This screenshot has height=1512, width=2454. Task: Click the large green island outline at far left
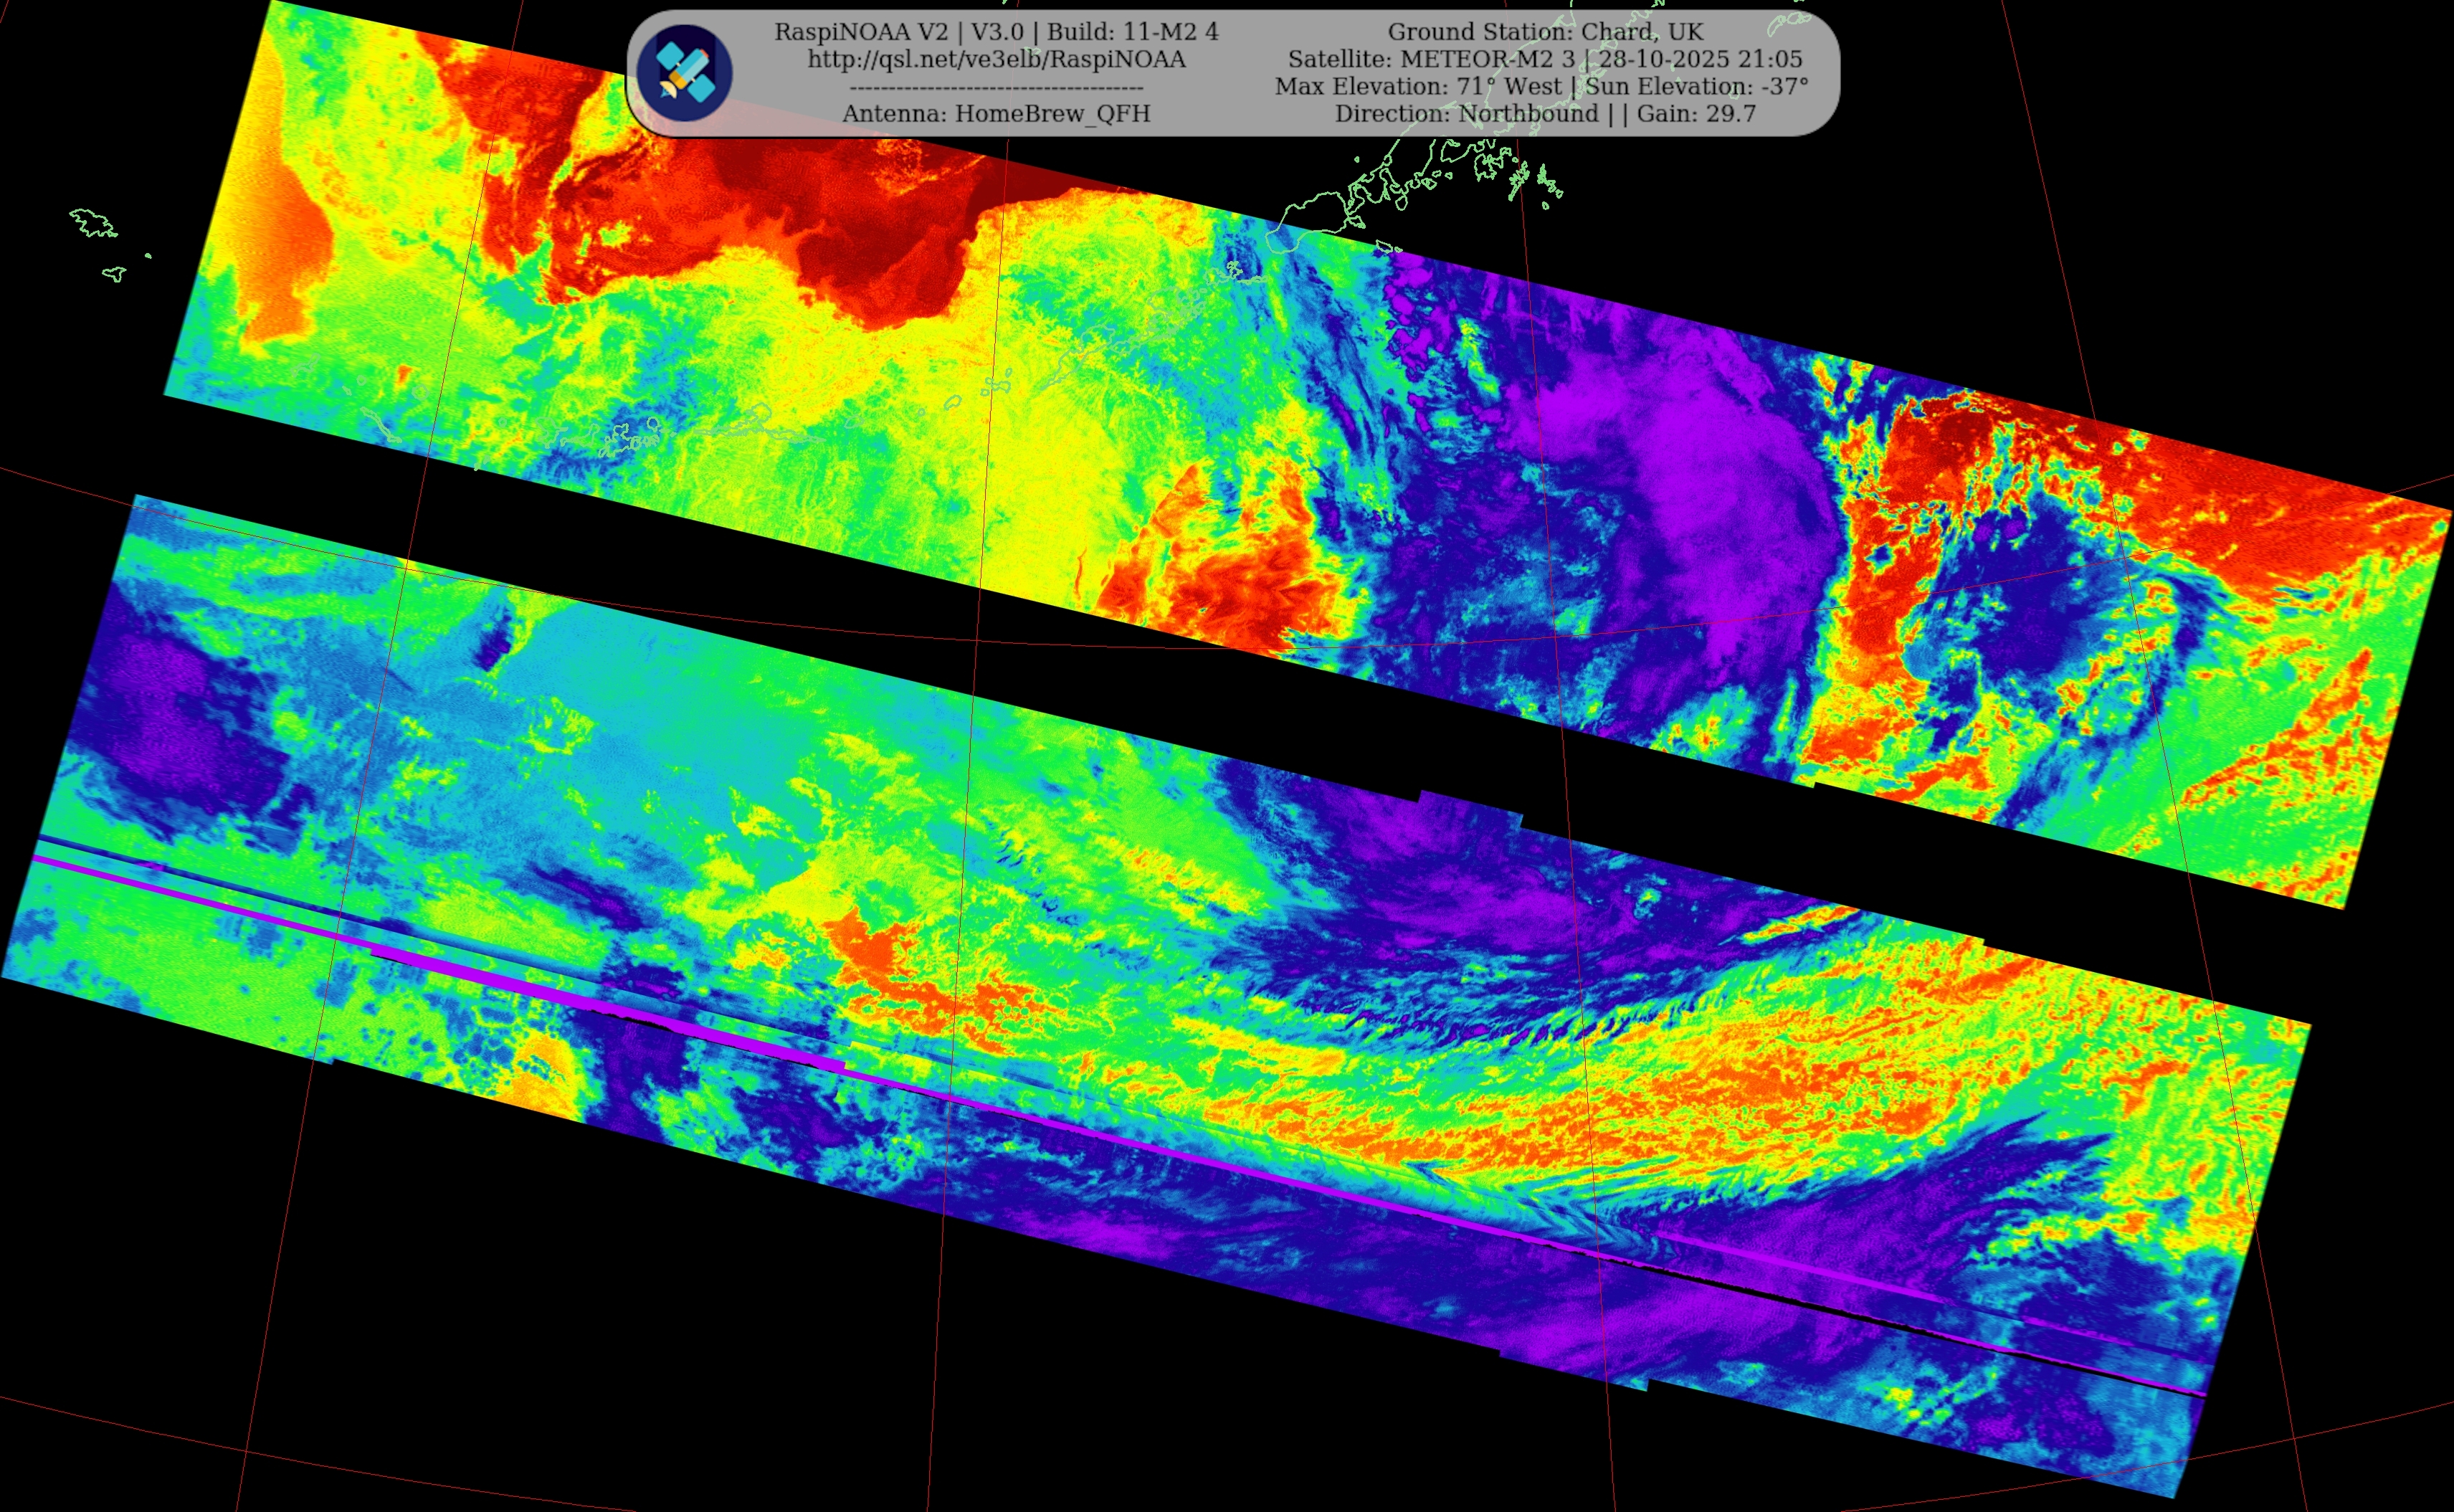pyautogui.click(x=92, y=223)
